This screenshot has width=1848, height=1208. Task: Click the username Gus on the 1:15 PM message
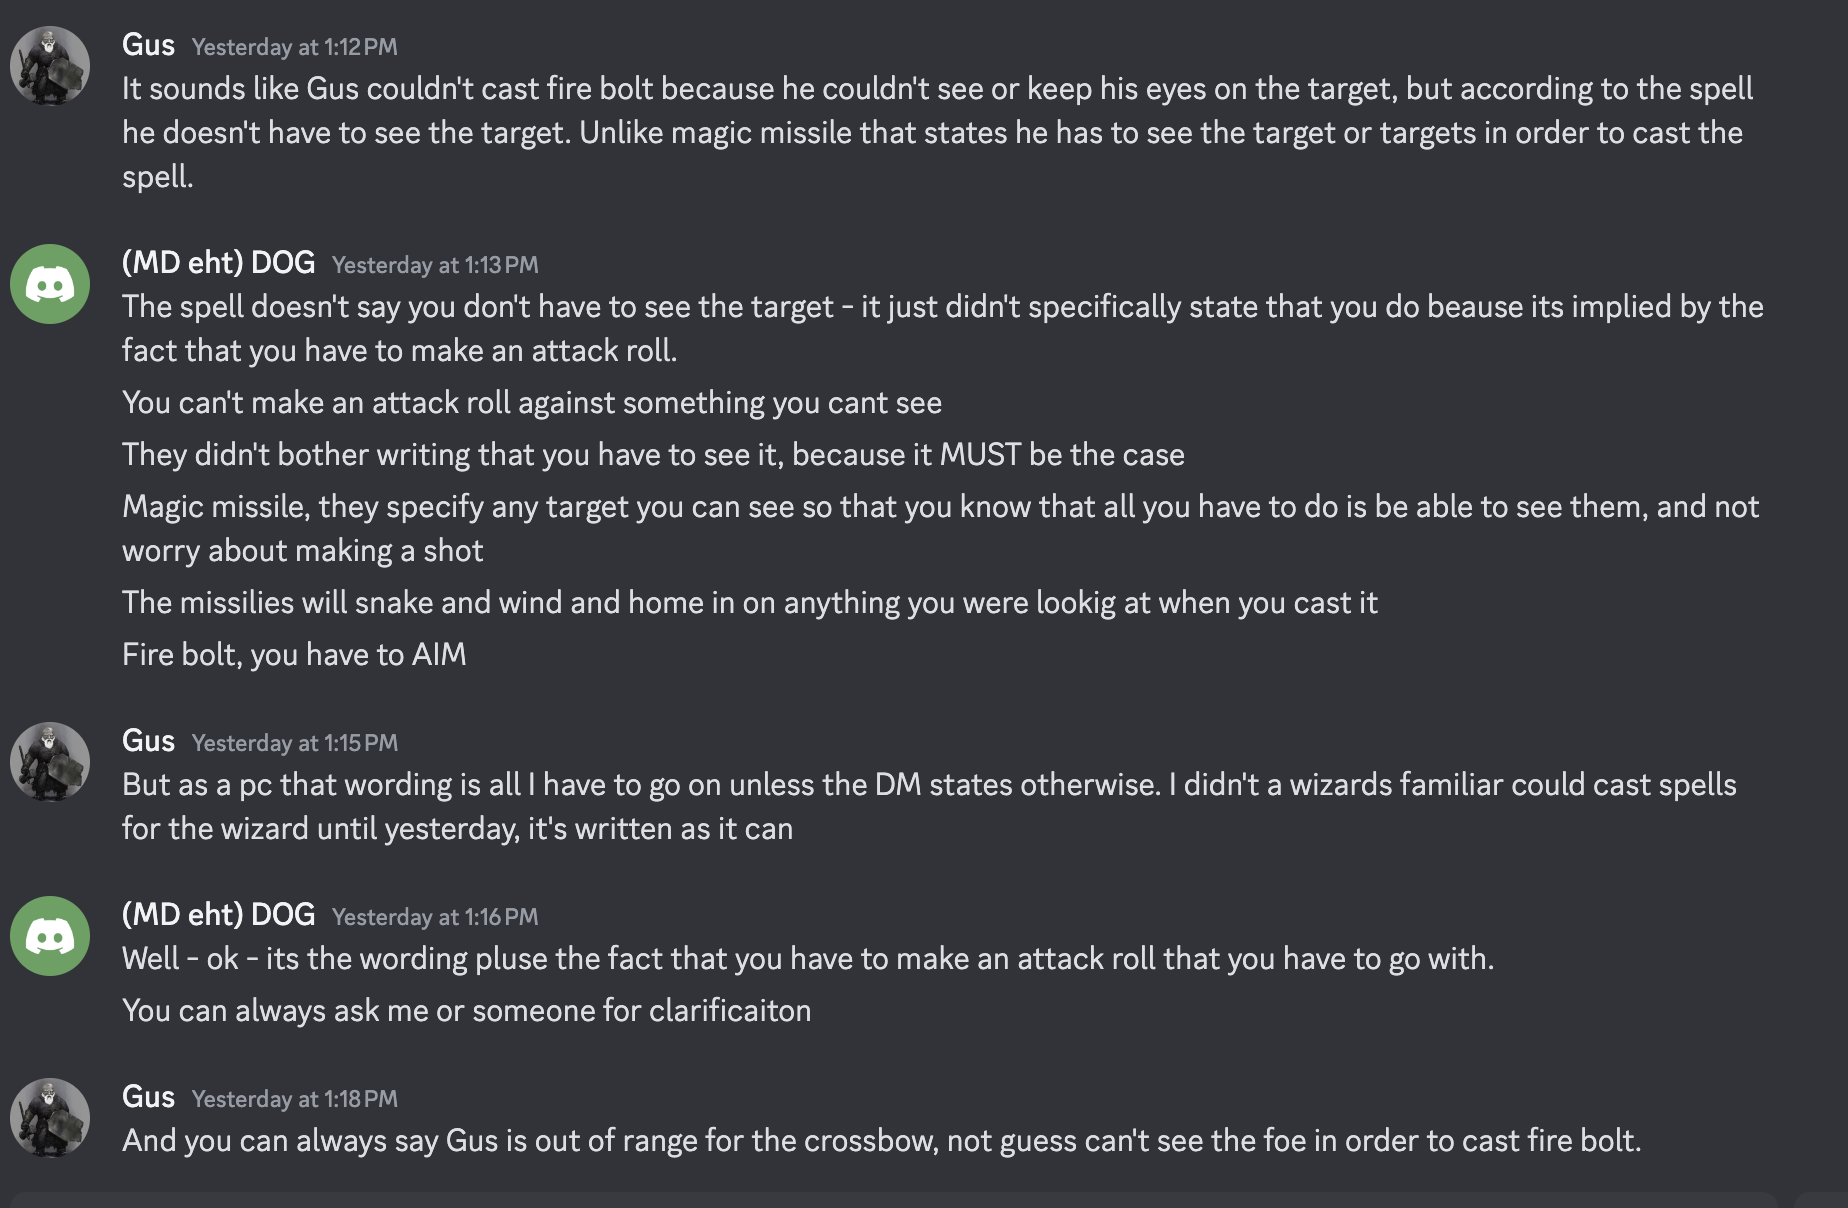click(x=148, y=741)
